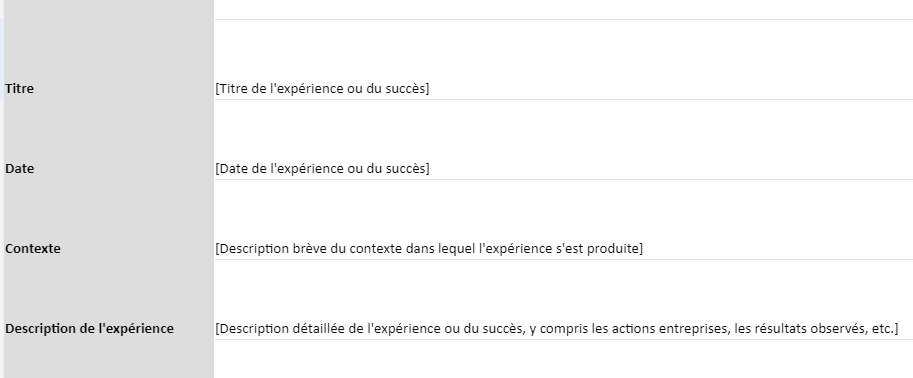913x378 pixels.
Task: Select the empty white cell above the Titre row
Action: point(564,9)
